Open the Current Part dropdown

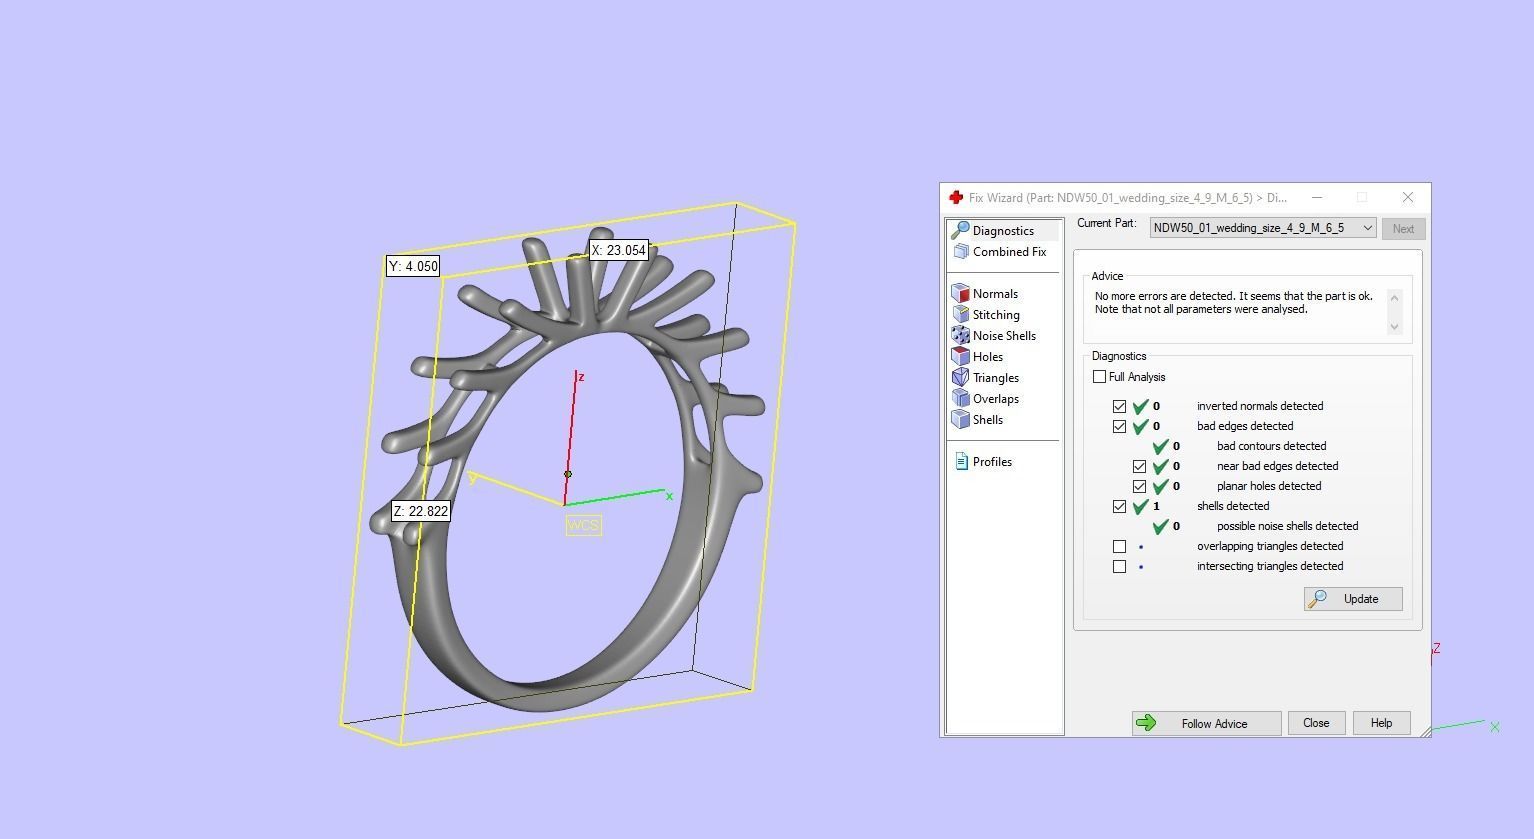coord(1263,228)
